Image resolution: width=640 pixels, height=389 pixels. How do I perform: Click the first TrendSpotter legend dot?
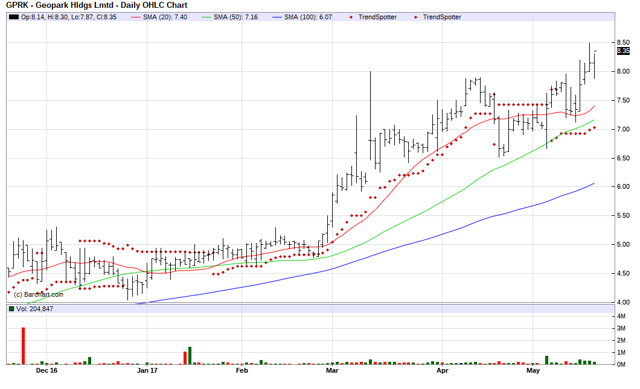[351, 17]
